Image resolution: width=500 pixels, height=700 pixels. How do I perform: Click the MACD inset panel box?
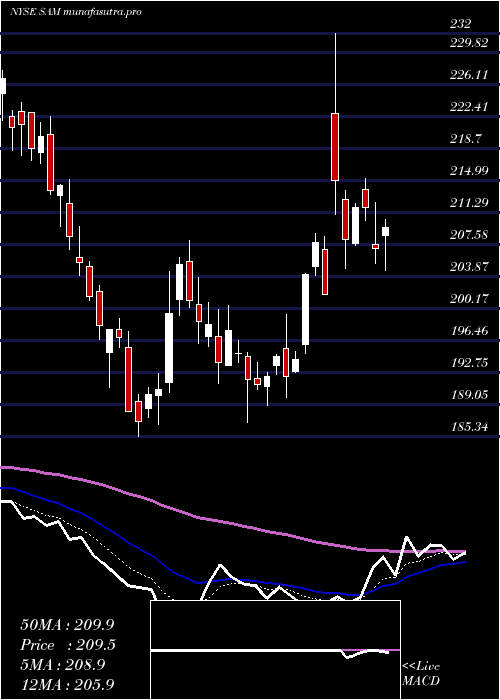click(275, 650)
